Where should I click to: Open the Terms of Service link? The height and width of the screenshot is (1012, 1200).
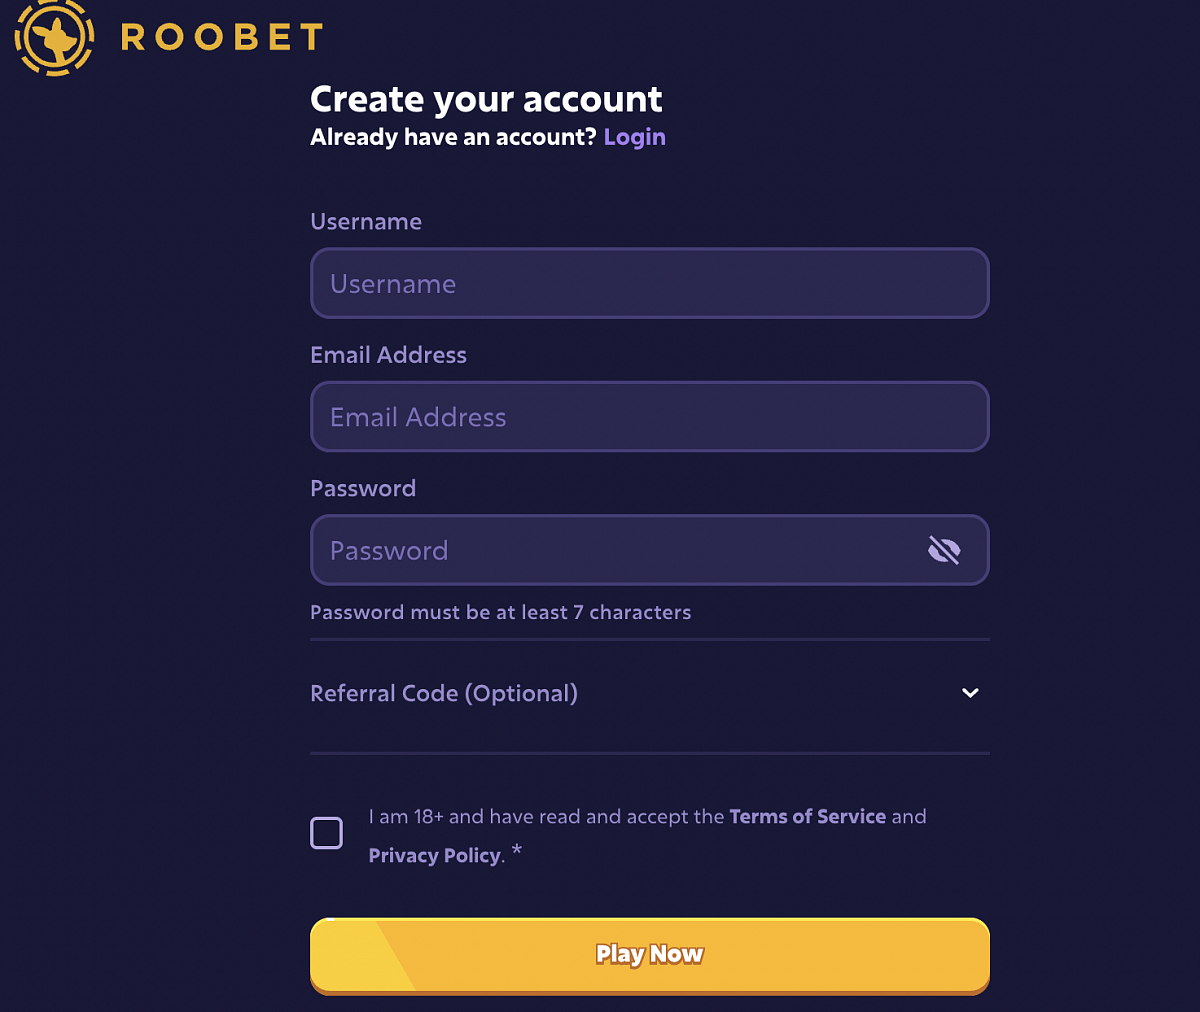[x=807, y=816]
